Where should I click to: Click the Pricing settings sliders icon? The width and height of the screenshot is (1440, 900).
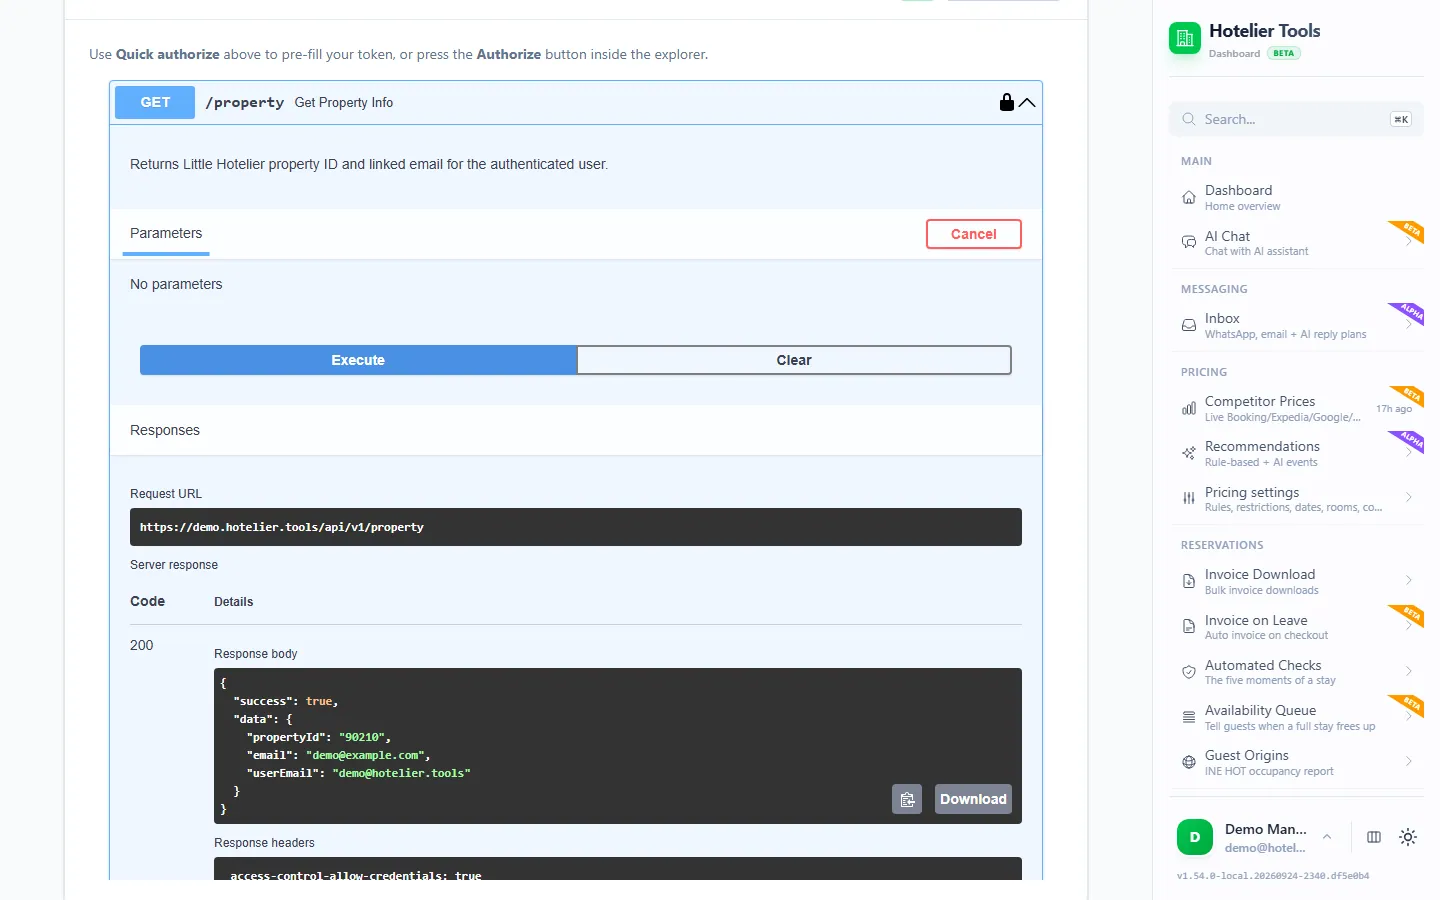point(1189,498)
